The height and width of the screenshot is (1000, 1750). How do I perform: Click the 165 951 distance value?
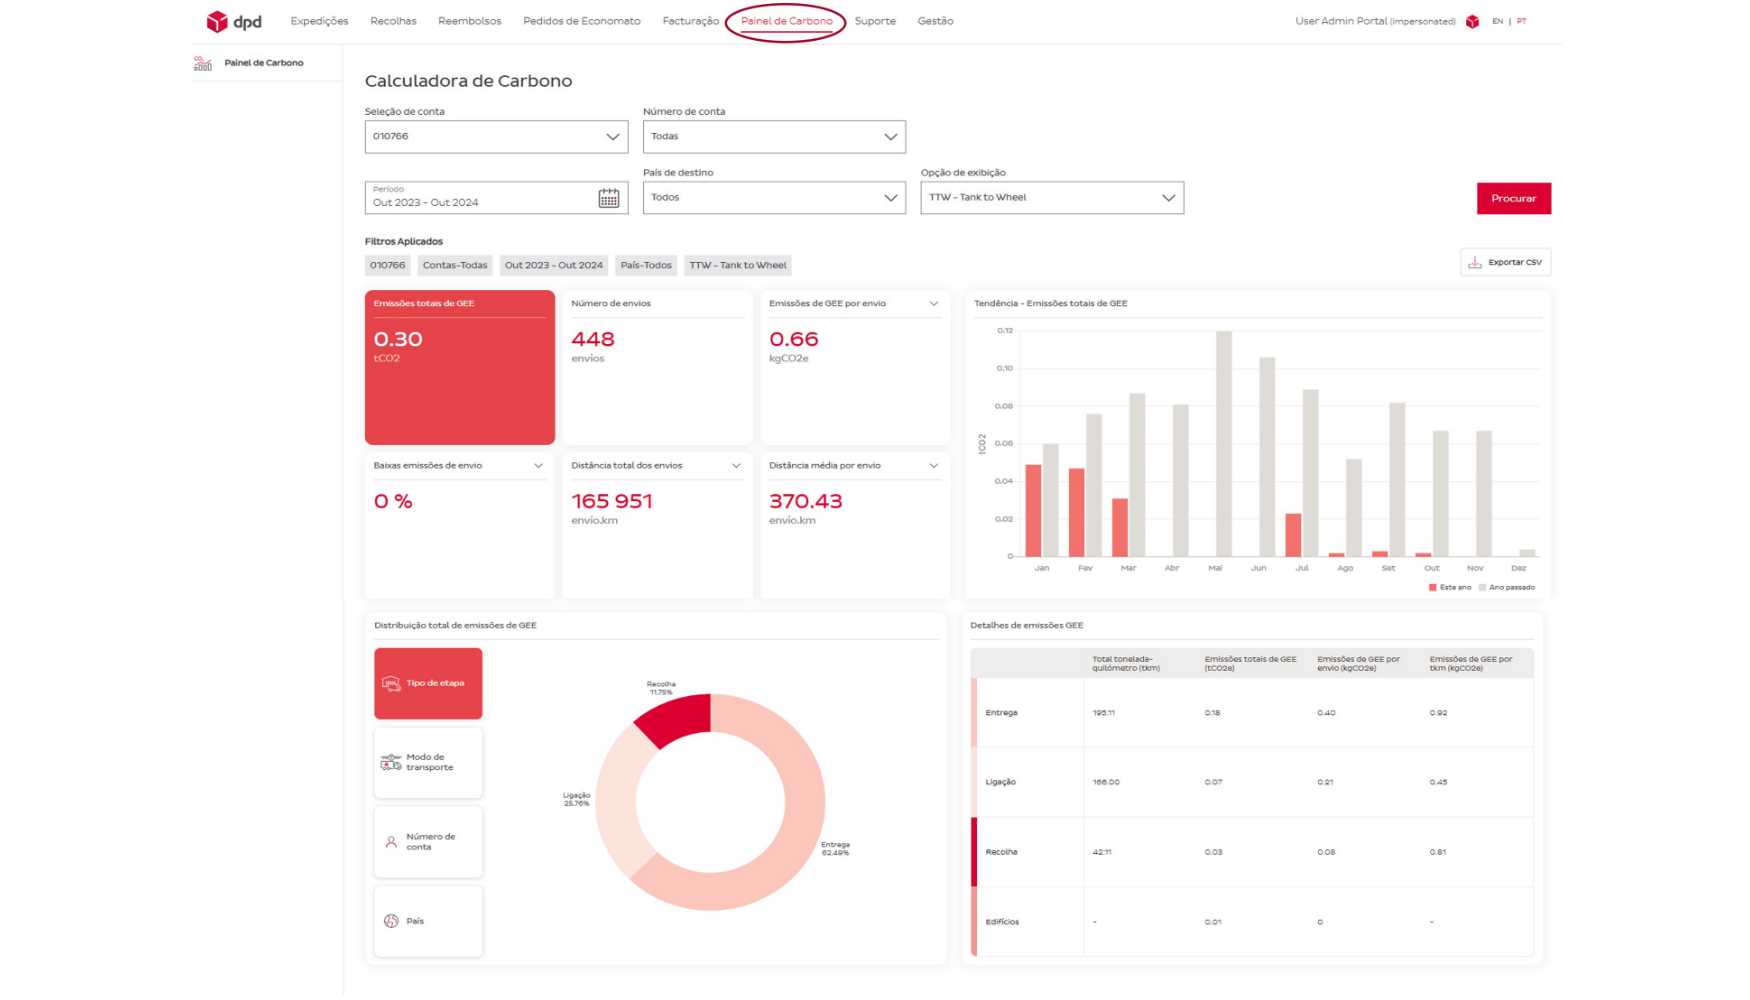612,502
